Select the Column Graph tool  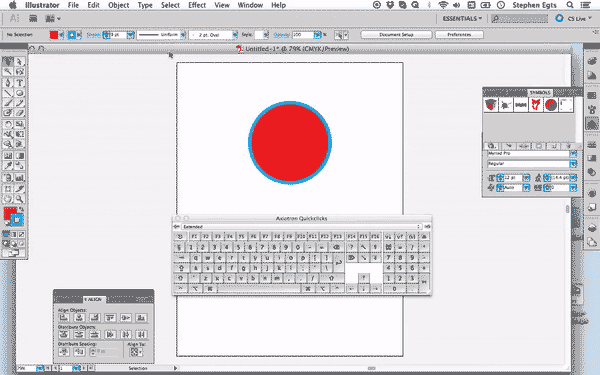click(20, 178)
